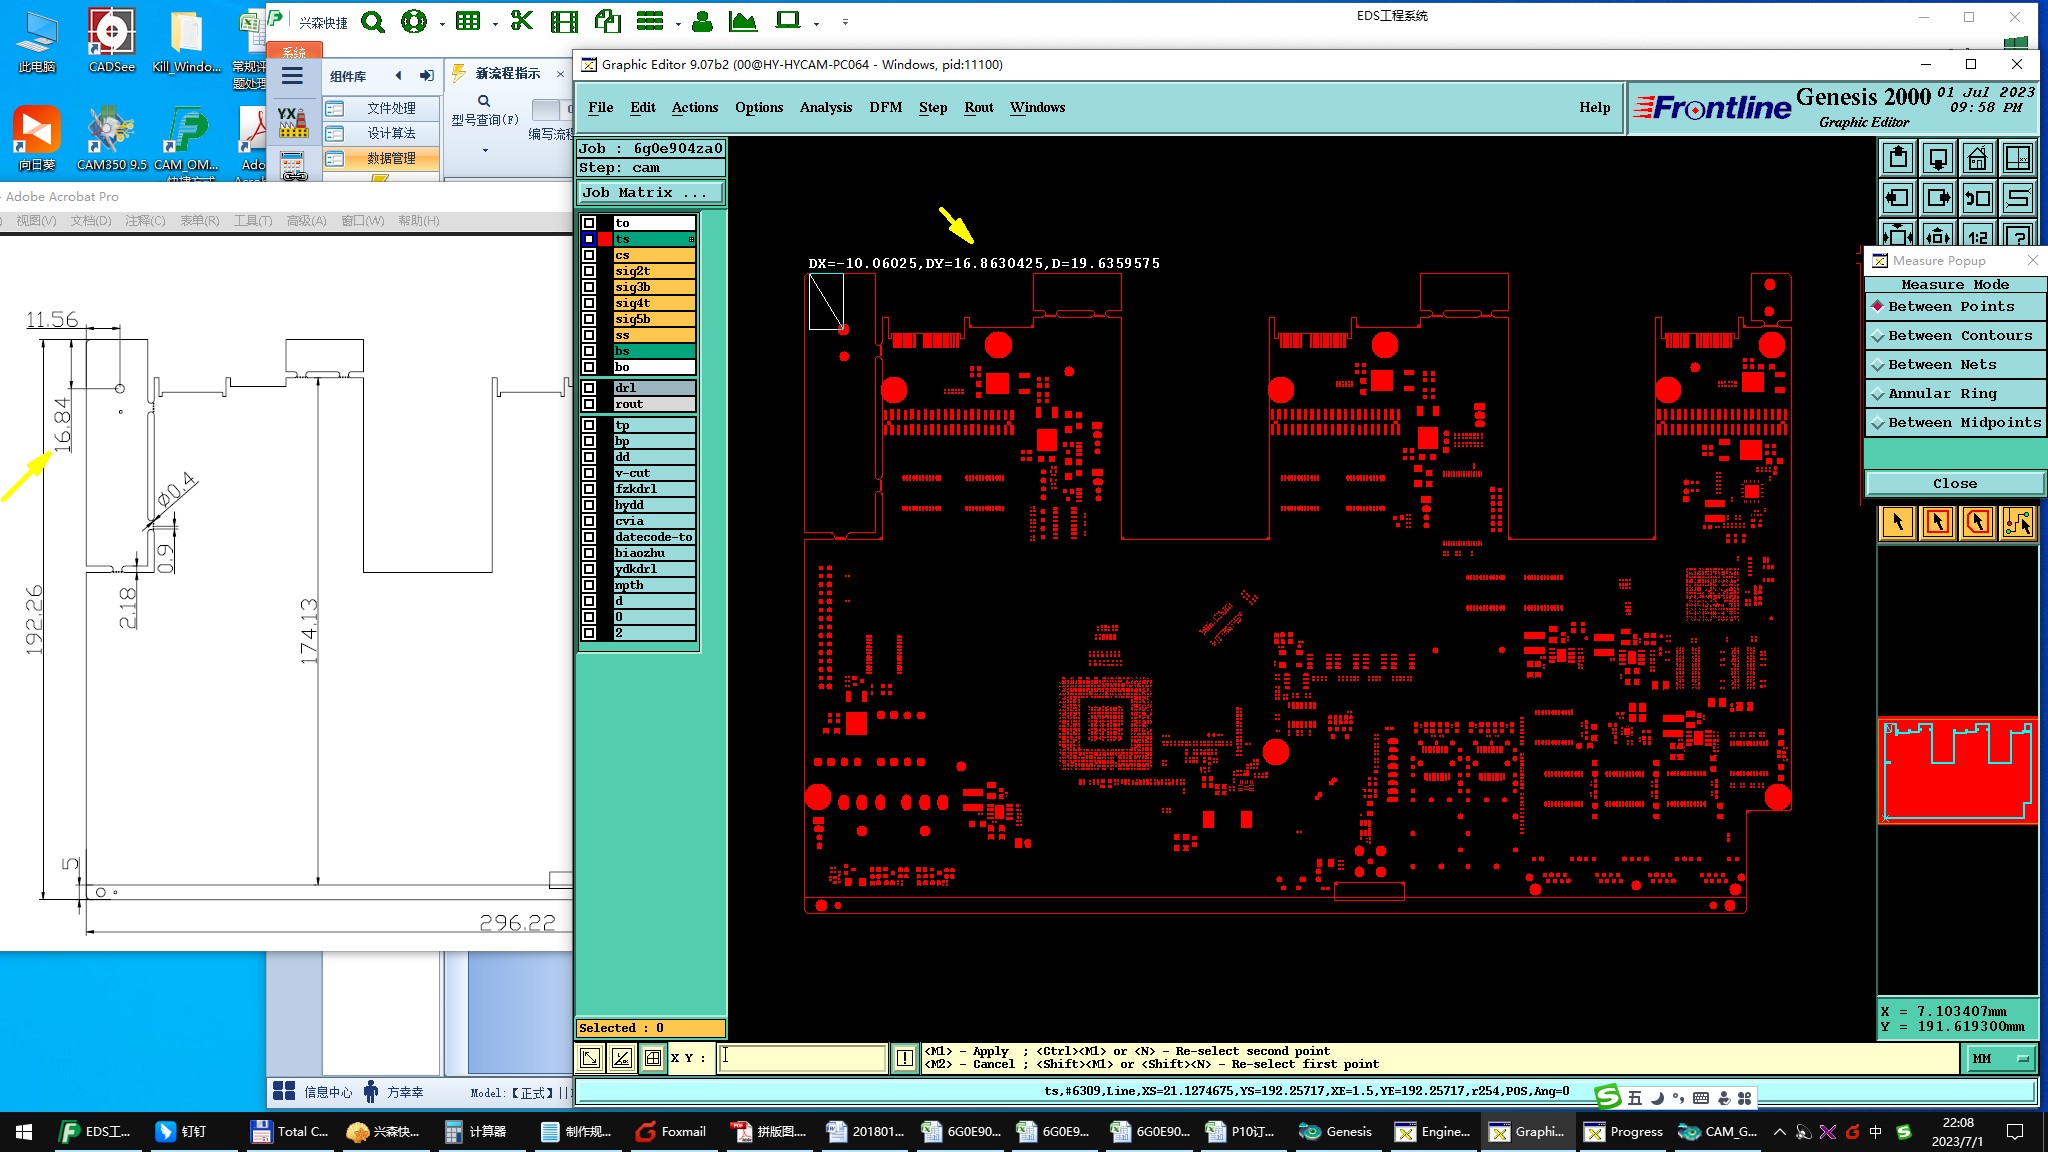Open the Analysis menu
The height and width of the screenshot is (1152, 2048).
tap(825, 107)
